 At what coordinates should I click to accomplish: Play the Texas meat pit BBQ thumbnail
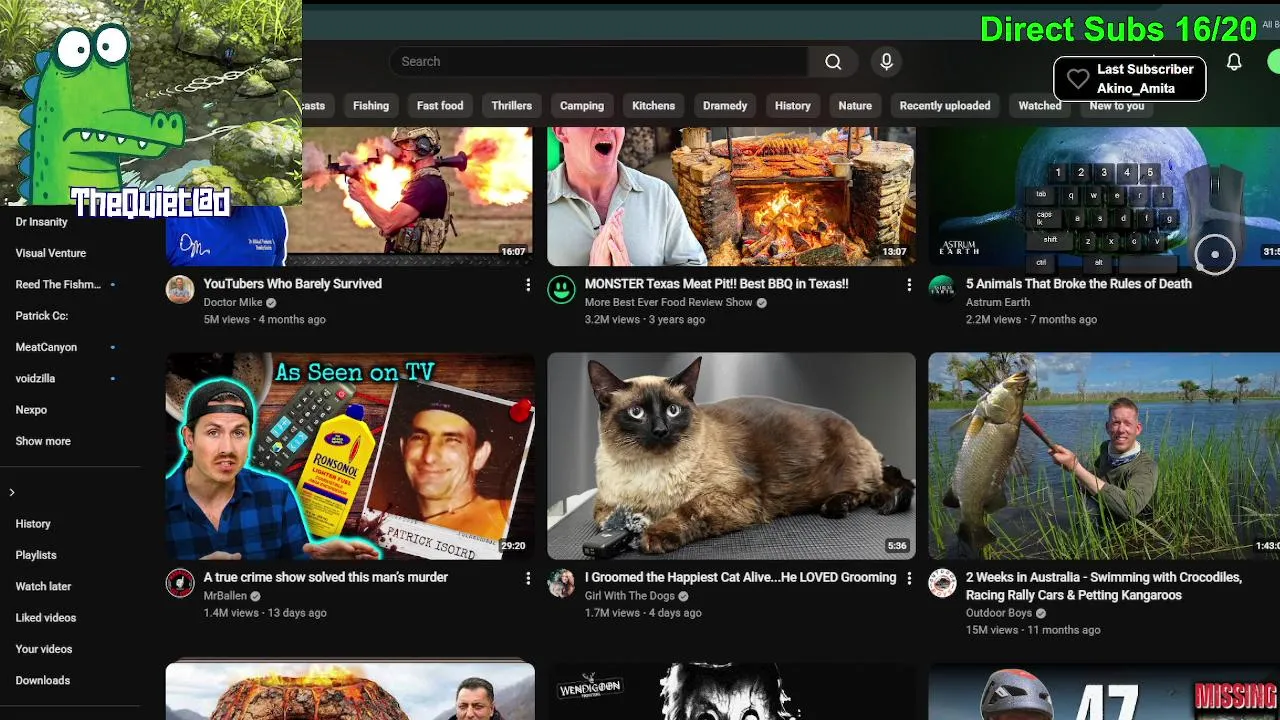point(731,196)
